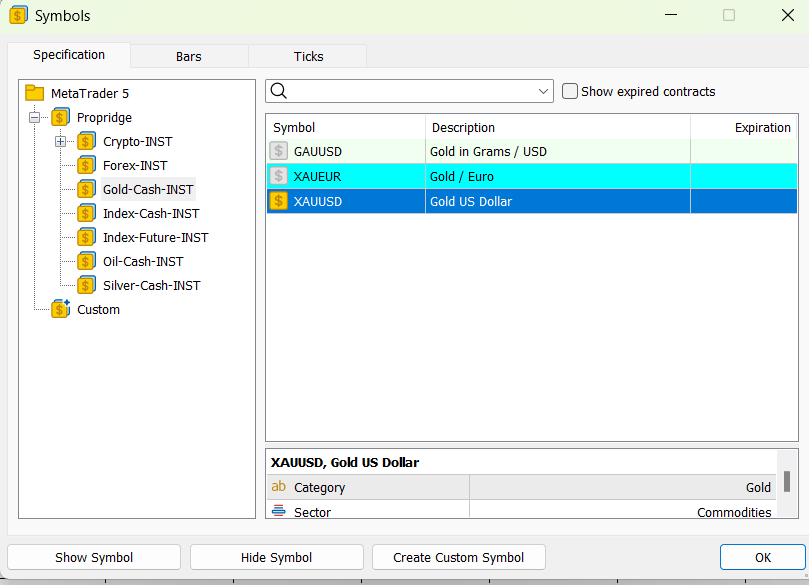Click the Category property row label
809x585 pixels.
tap(319, 487)
